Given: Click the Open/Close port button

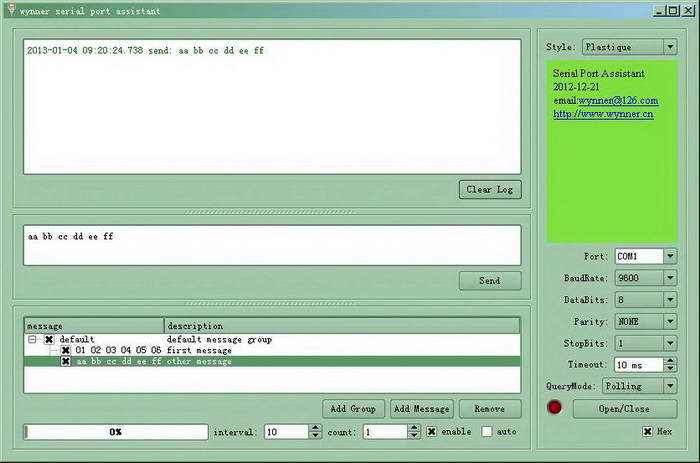Looking at the screenshot, I should point(625,409).
